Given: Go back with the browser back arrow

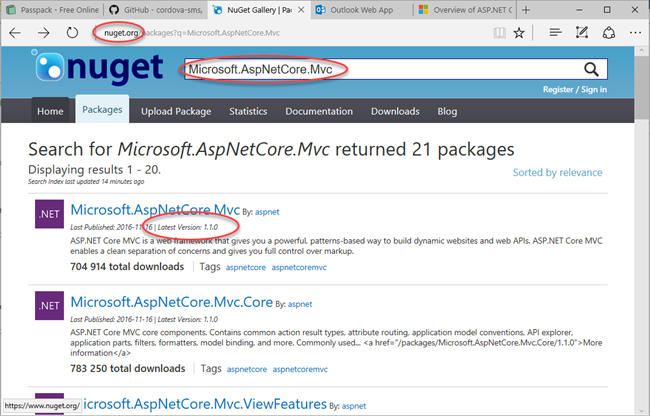Looking at the screenshot, I should [15, 33].
